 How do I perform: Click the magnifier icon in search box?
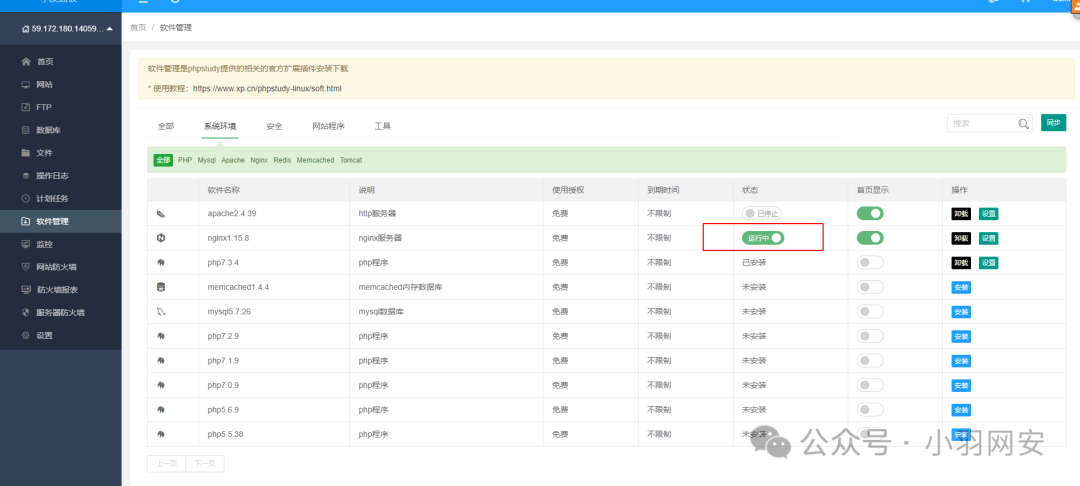pyautogui.click(x=1024, y=123)
